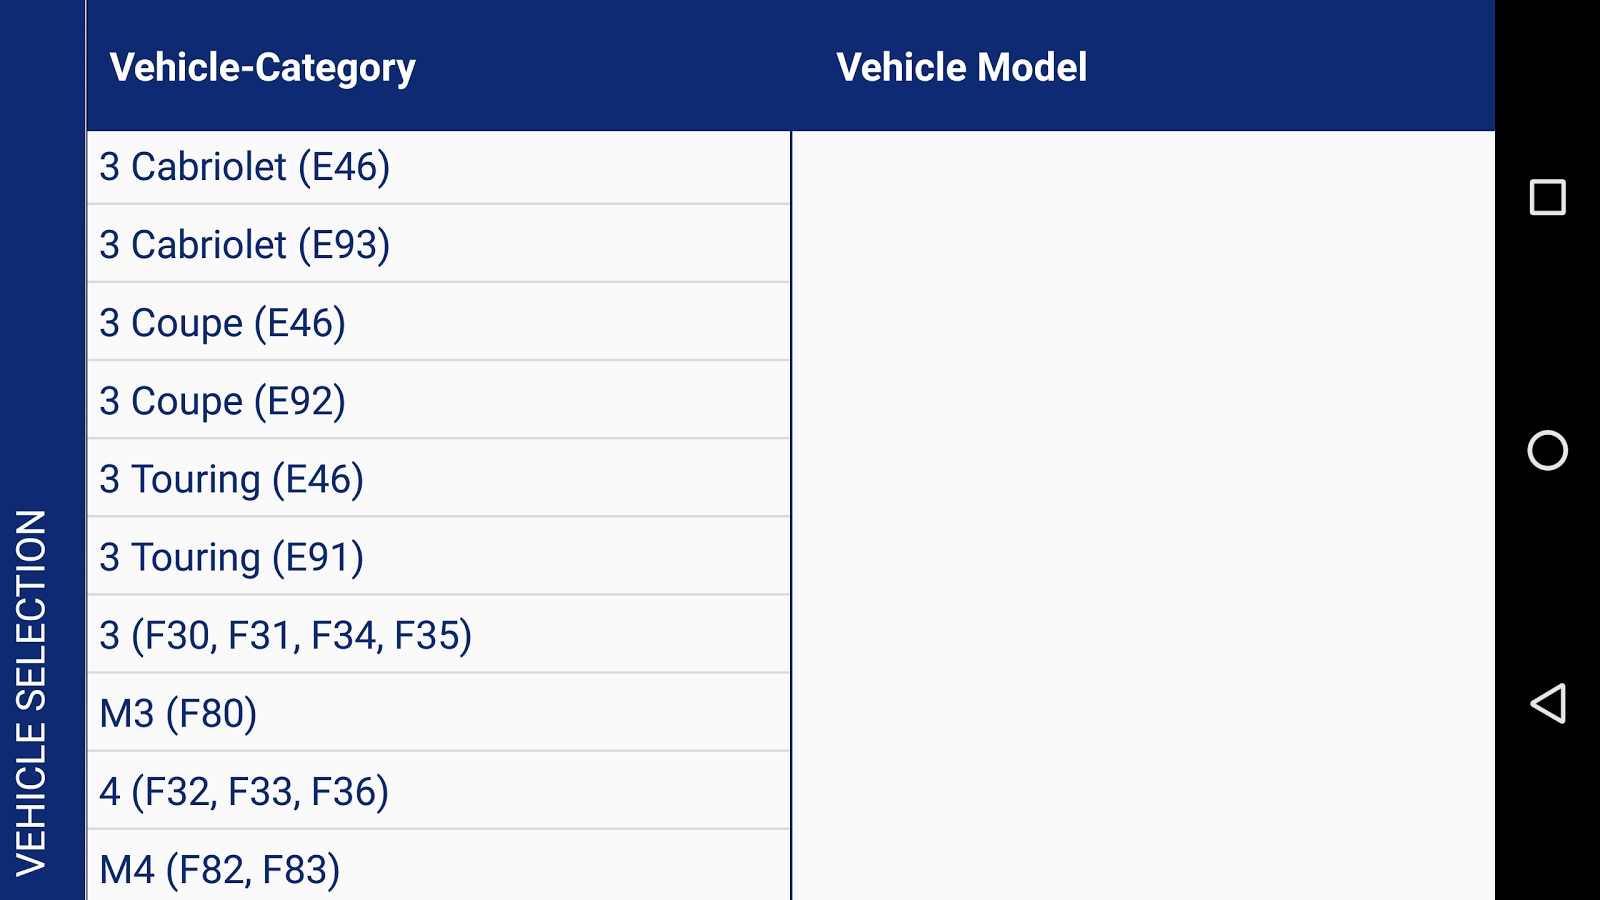This screenshot has width=1600, height=900.
Task: Pick the 3 Touring (E46) entry
Action: pyautogui.click(x=439, y=478)
